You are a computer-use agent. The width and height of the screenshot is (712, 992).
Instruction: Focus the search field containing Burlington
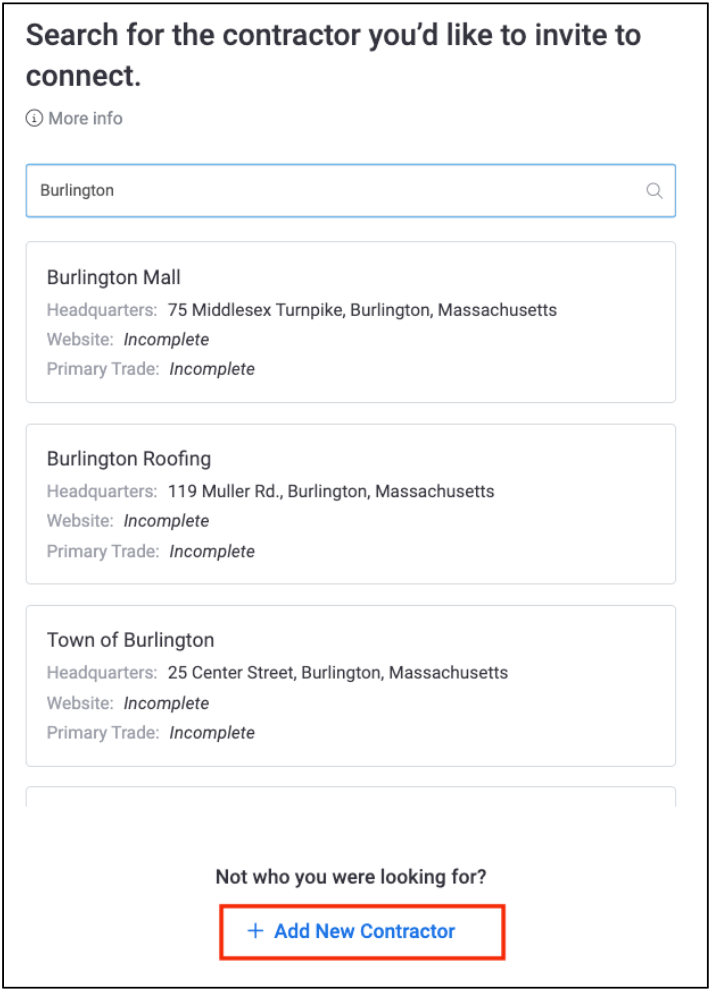tap(330, 191)
